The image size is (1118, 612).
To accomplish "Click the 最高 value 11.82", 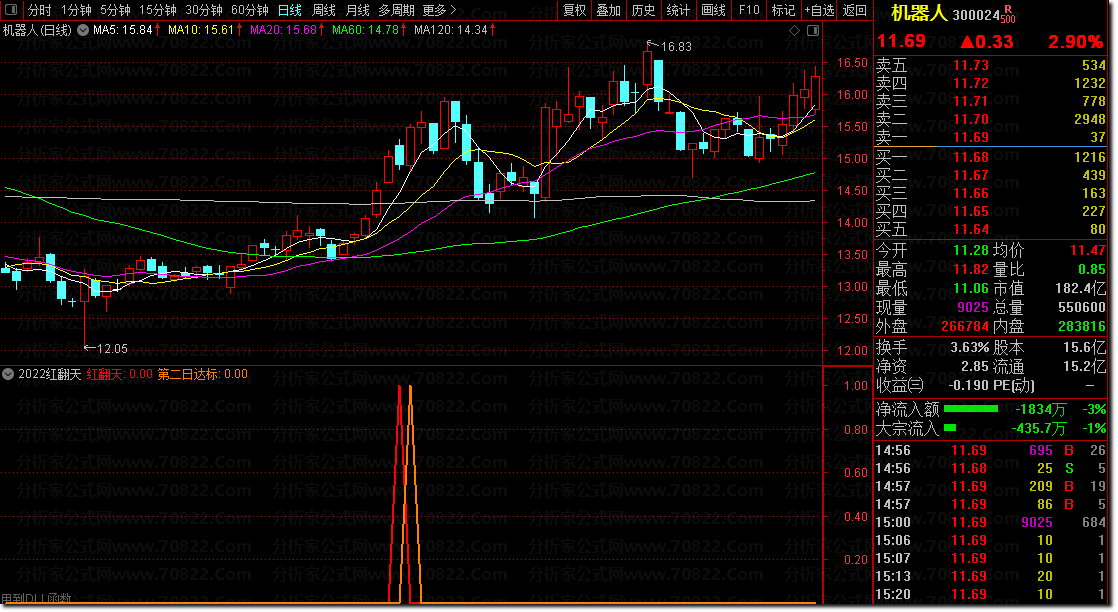I will (971, 270).
